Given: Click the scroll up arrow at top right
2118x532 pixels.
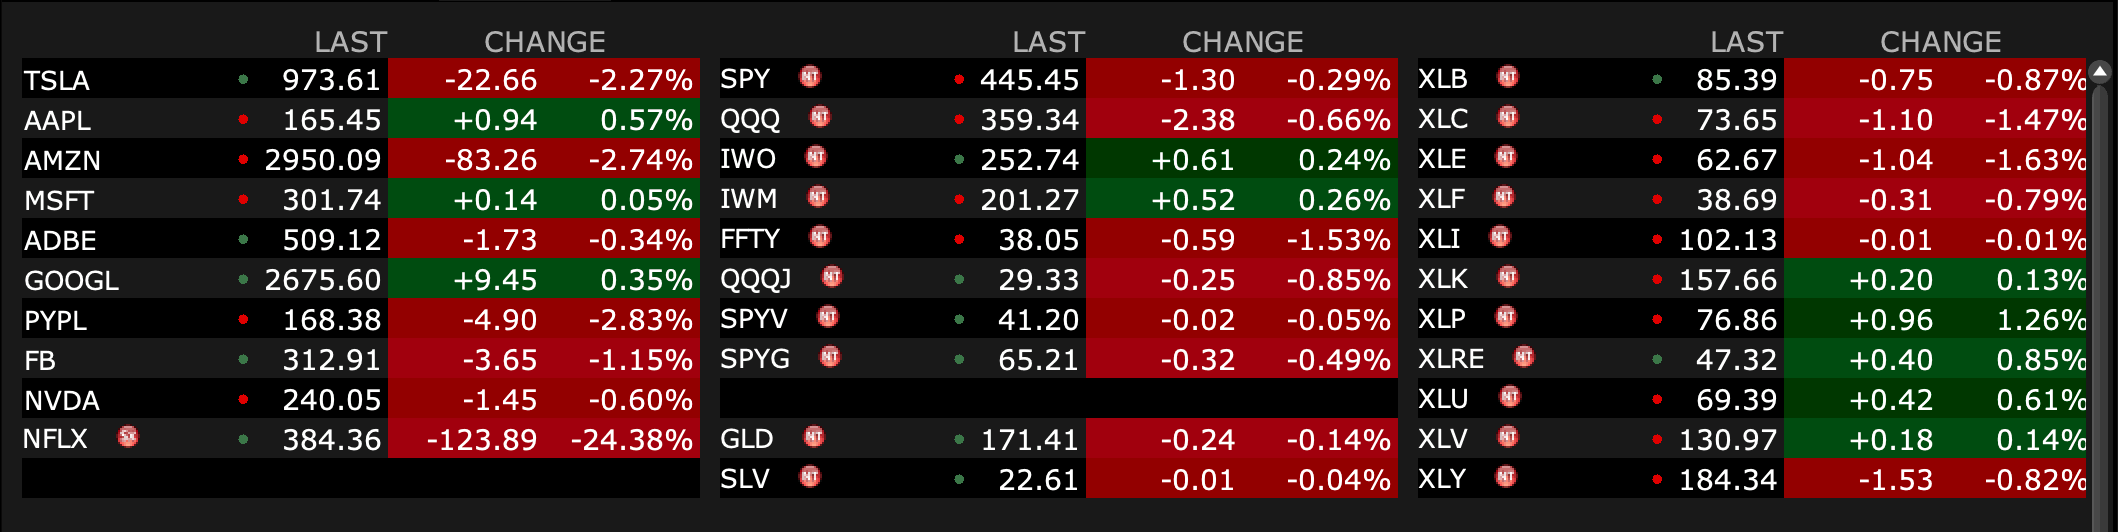Looking at the screenshot, I should point(2099,71).
